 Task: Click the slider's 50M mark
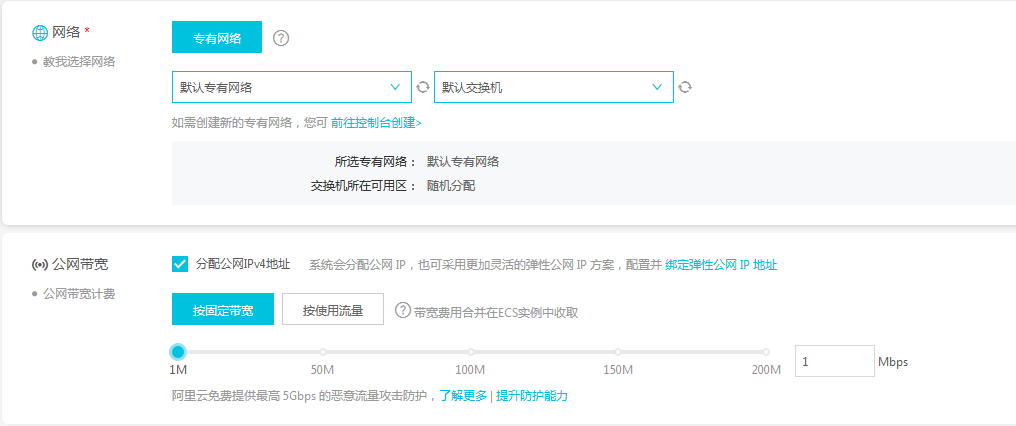click(324, 352)
